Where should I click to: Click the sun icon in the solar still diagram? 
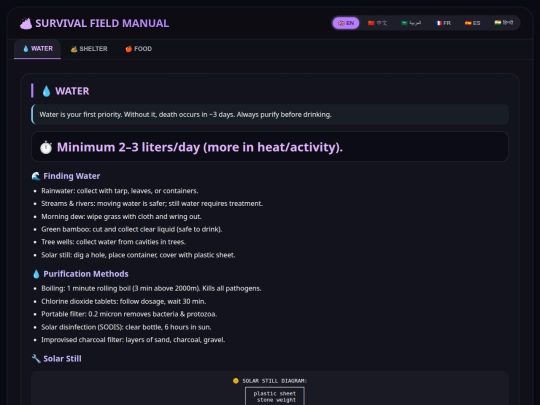click(x=236, y=381)
